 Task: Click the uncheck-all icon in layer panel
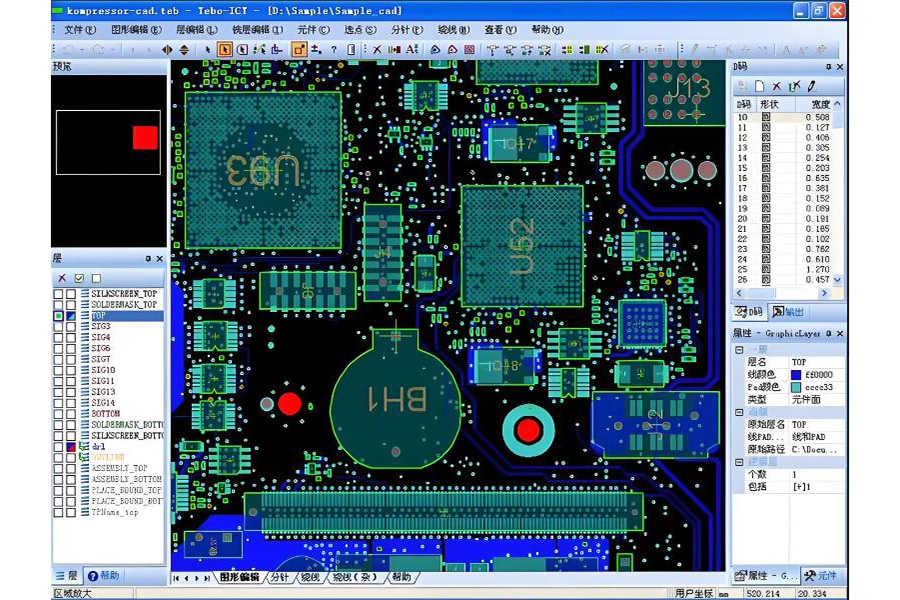coord(96,278)
